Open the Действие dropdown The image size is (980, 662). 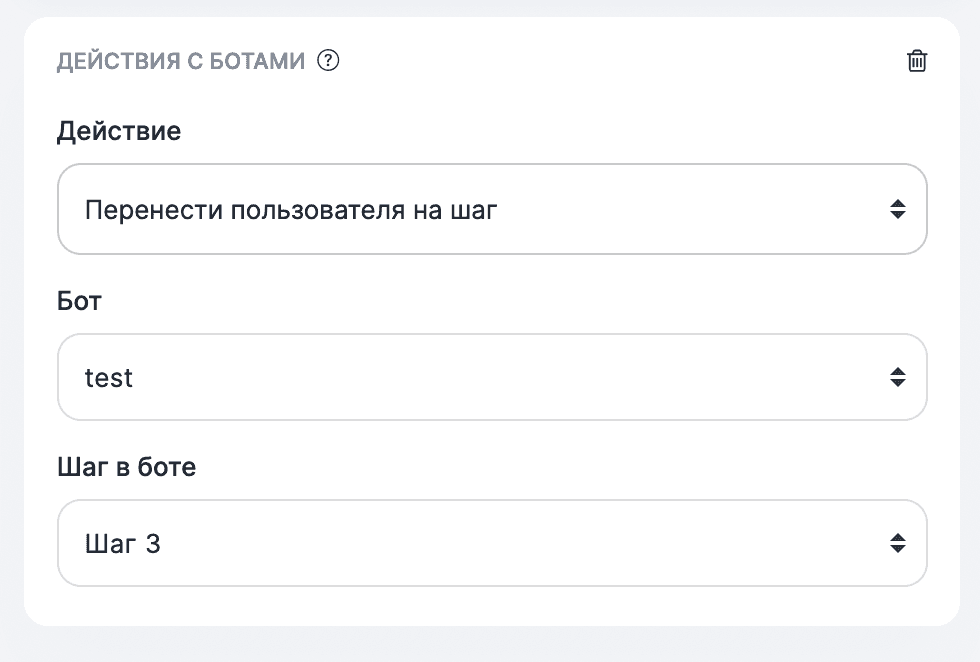pyautogui.click(x=492, y=209)
